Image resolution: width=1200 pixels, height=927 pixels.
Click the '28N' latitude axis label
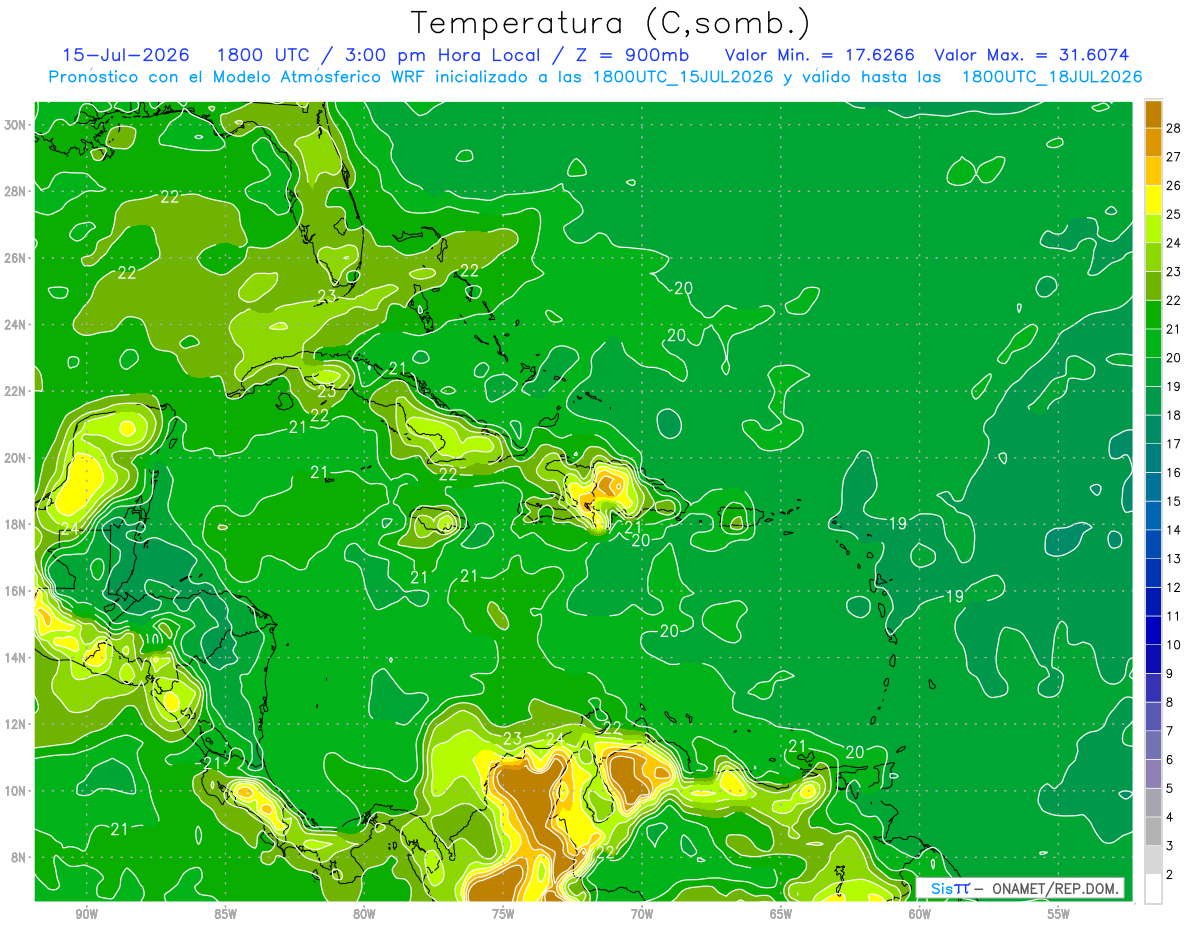[x=15, y=191]
